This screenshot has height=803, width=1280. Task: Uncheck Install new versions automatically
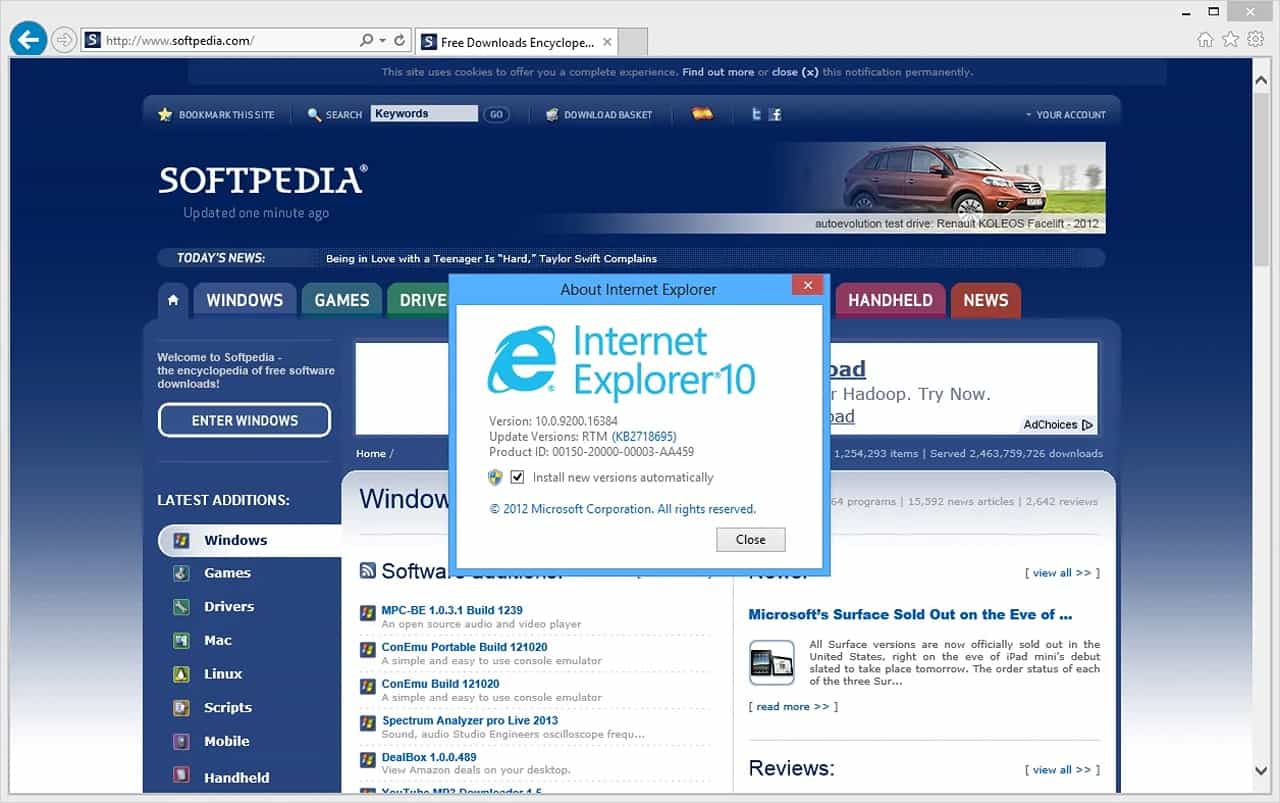[517, 478]
